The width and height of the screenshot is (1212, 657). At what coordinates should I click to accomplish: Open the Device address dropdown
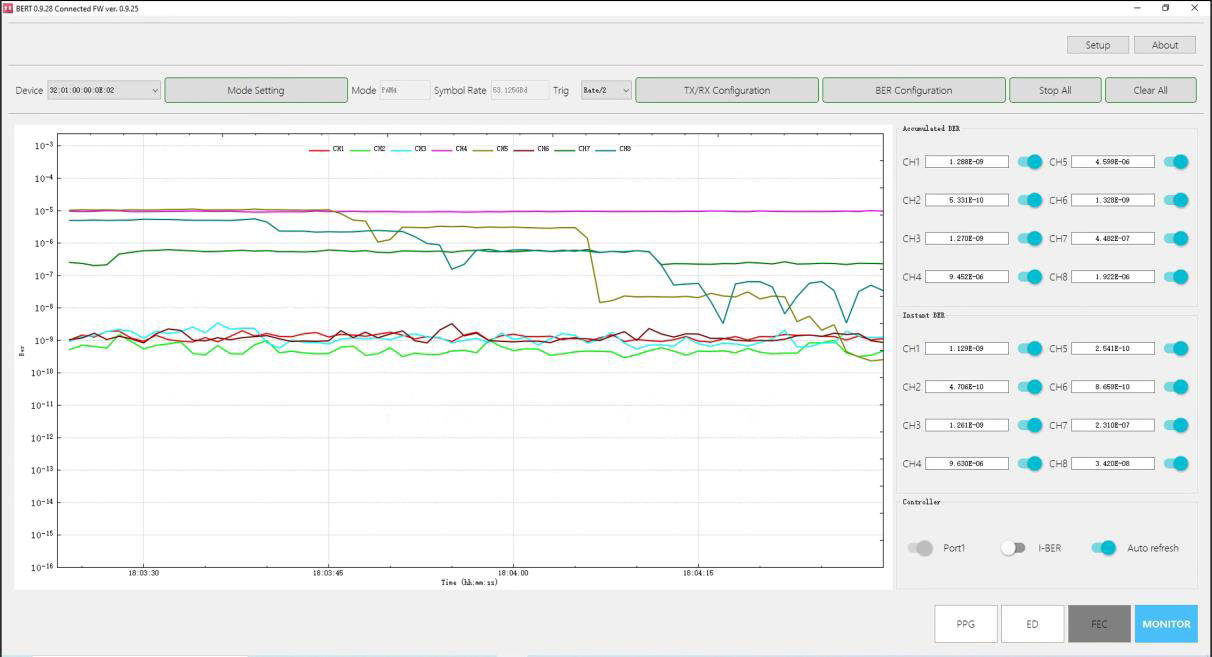(104, 91)
